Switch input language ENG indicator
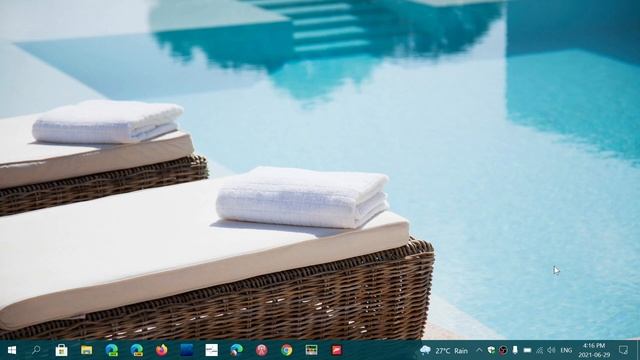This screenshot has width=640, height=360. click(566, 351)
